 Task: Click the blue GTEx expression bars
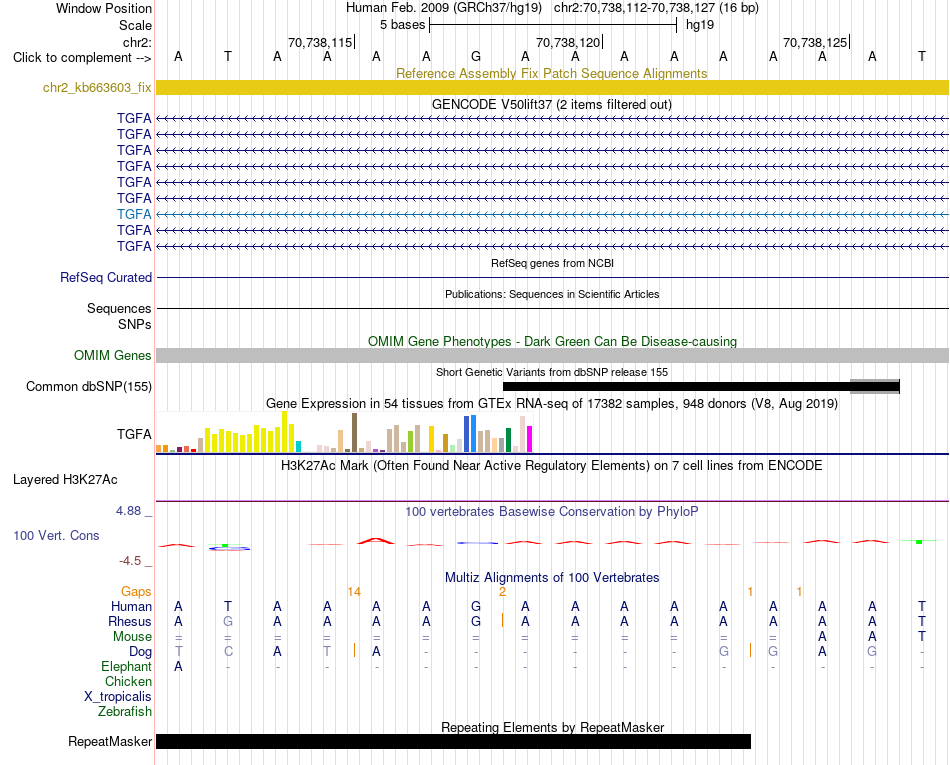click(470, 434)
